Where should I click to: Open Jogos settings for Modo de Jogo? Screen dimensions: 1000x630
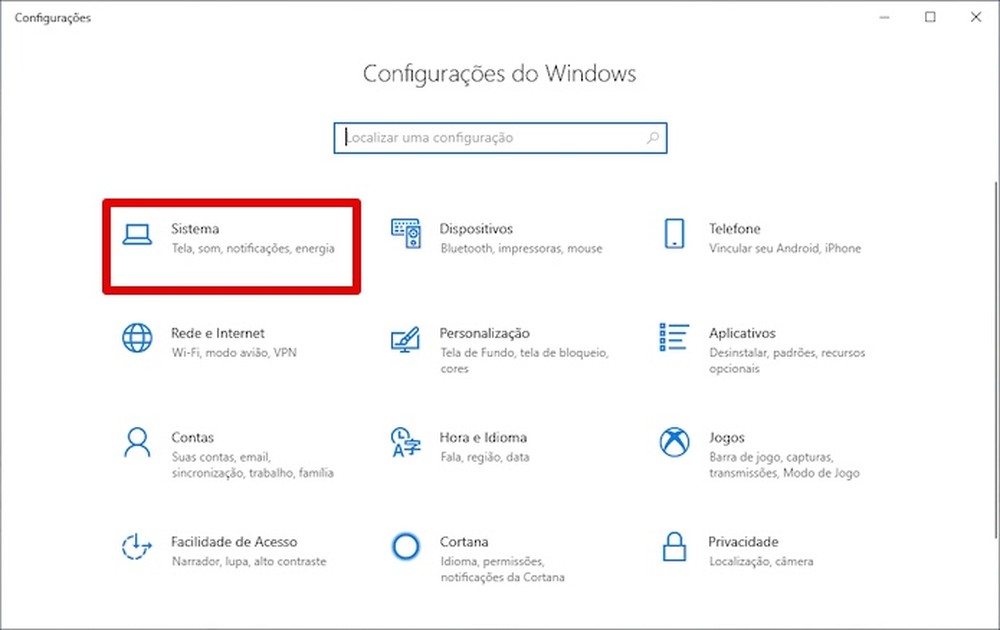coord(725,437)
